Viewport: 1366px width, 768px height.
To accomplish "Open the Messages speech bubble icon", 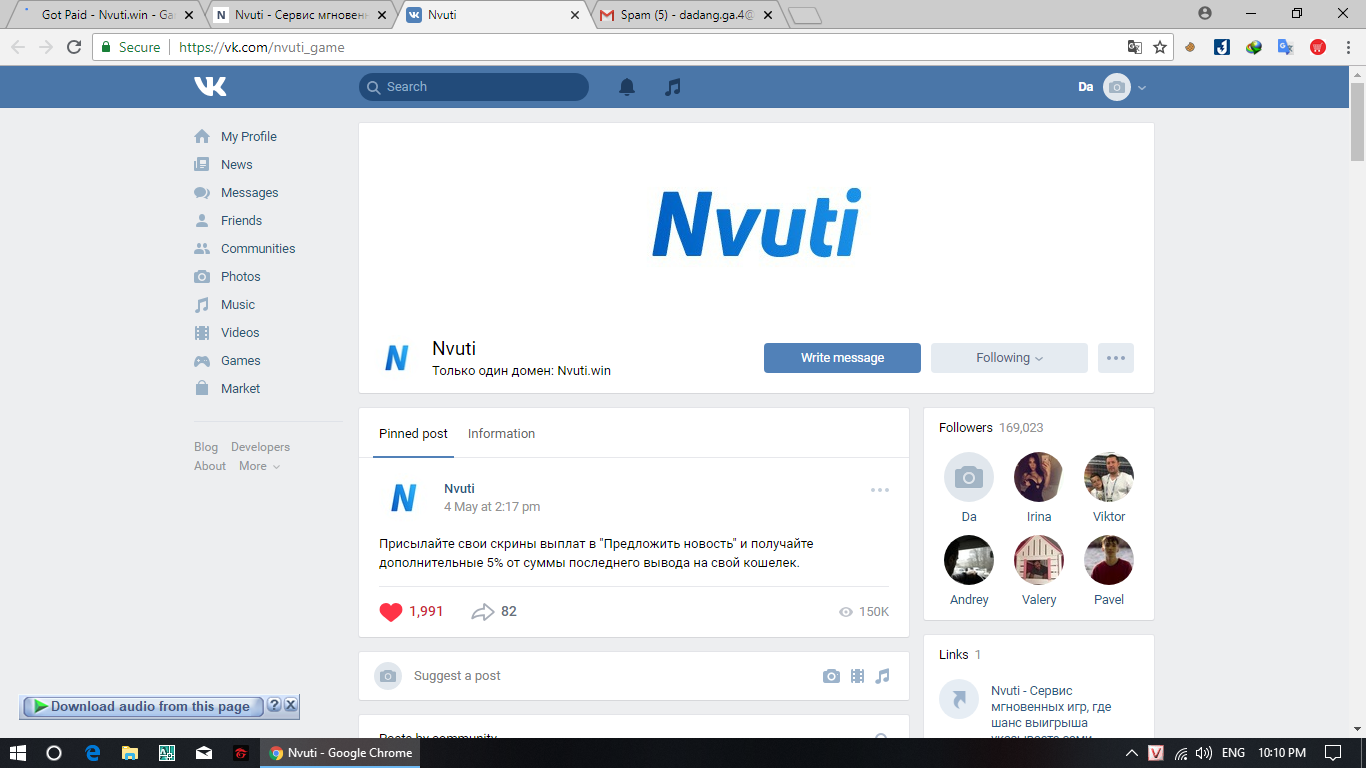I will point(202,192).
